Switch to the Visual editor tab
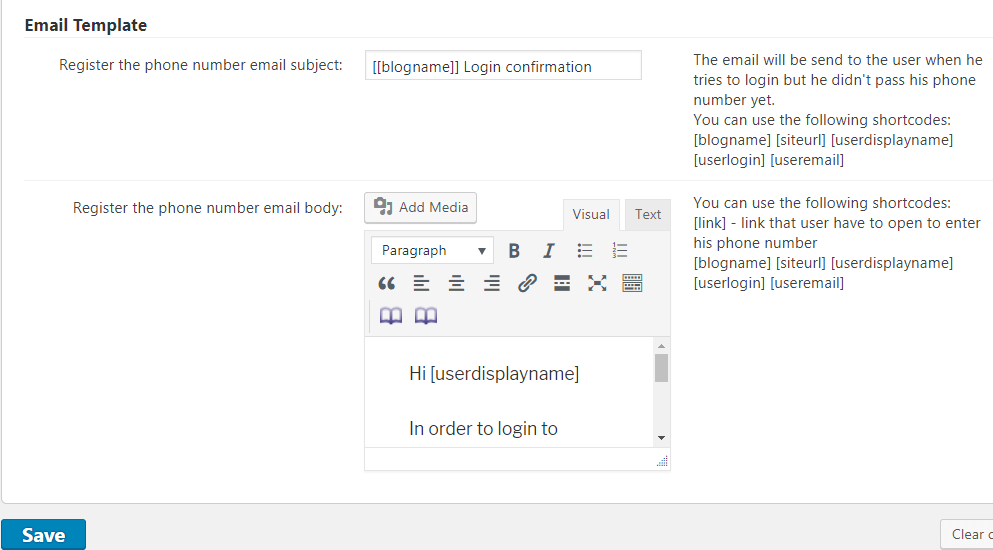Viewport: 993px width, 550px height. click(x=591, y=214)
